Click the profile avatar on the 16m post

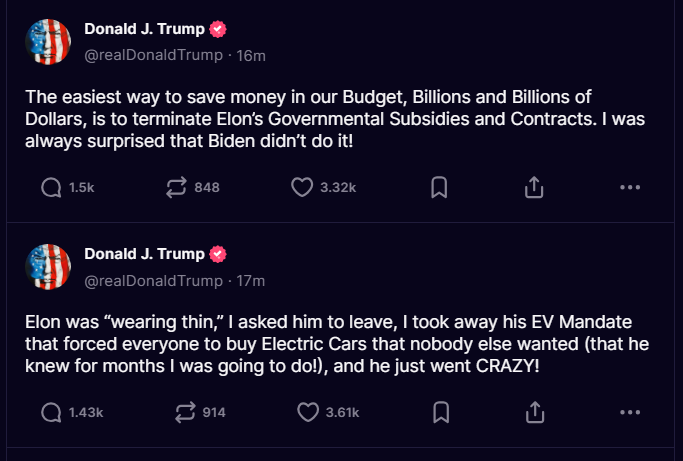[x=48, y=42]
